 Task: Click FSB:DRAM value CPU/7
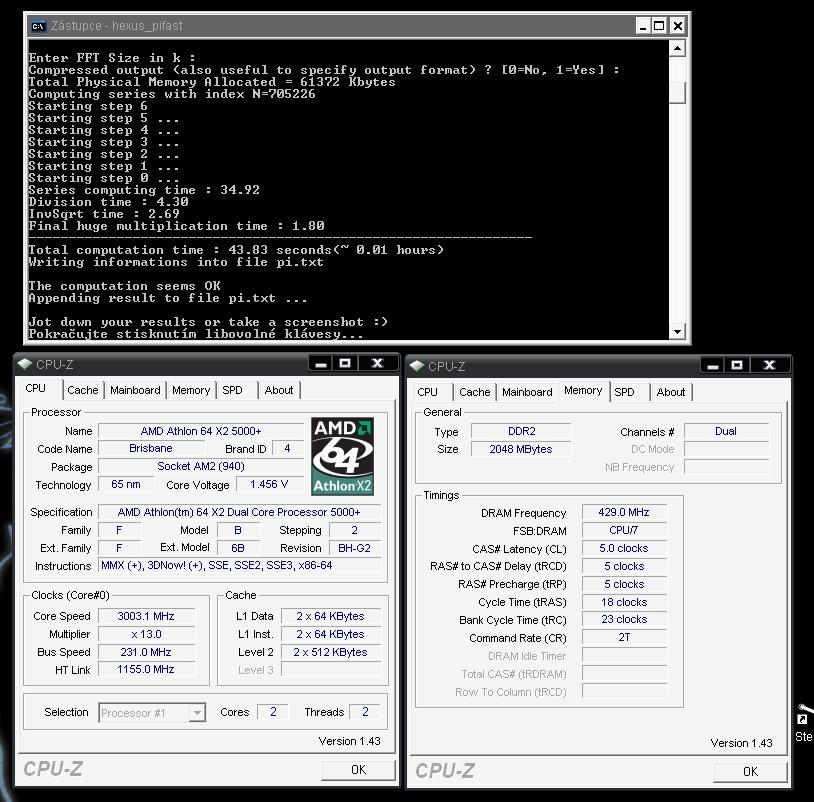[x=624, y=530]
